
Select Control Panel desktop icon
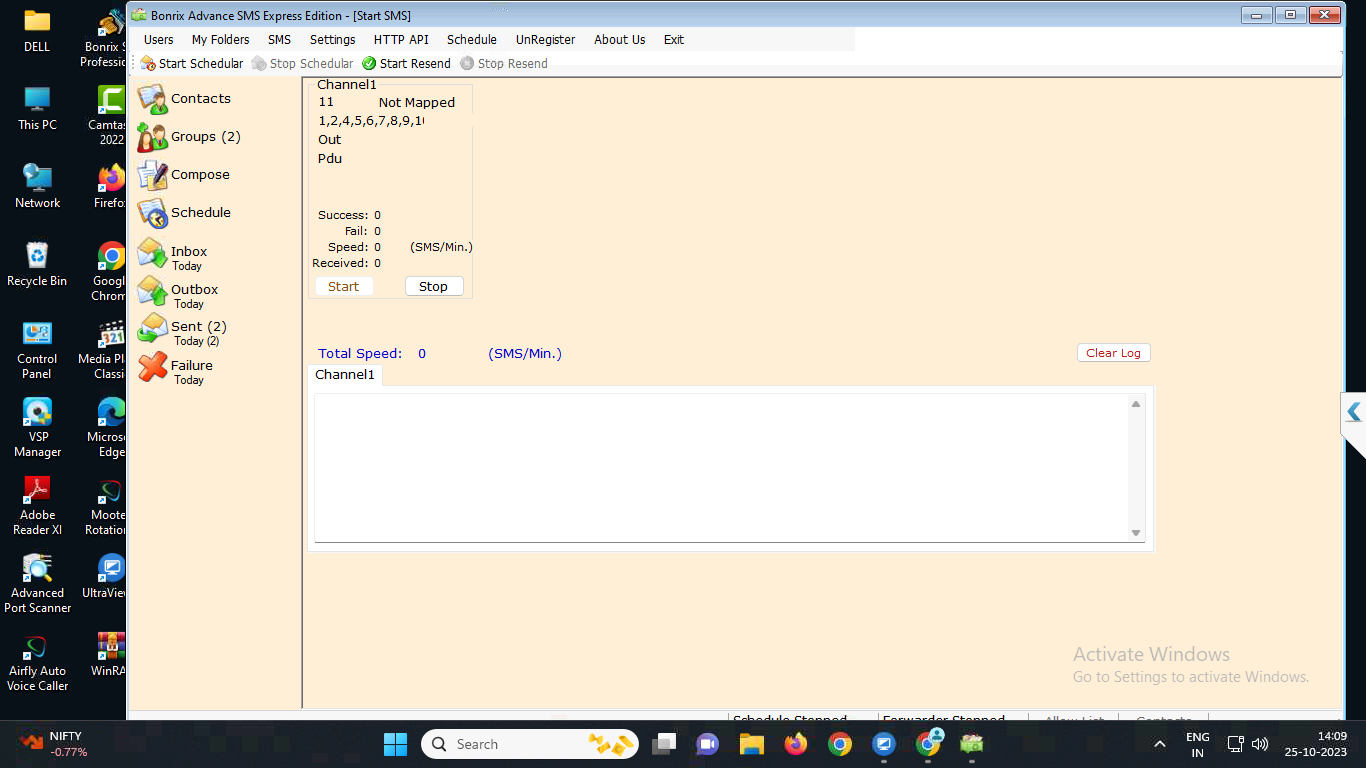37,350
